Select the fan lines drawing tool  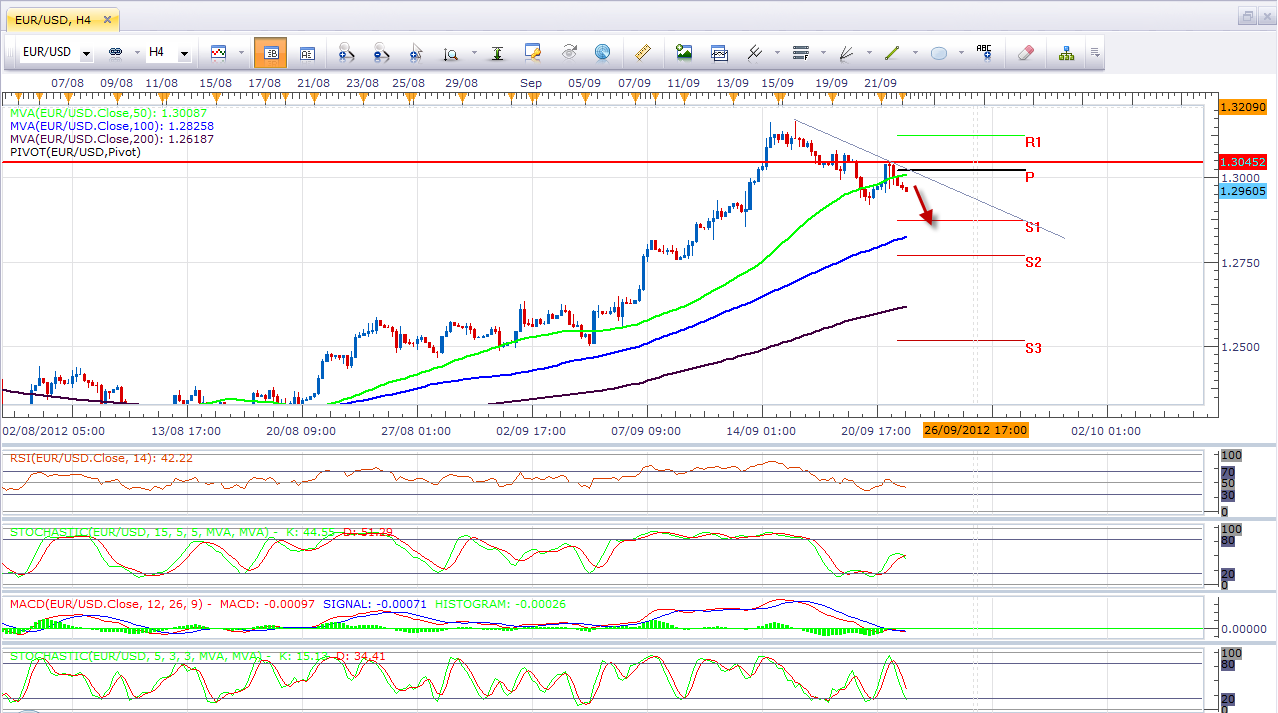[x=846, y=52]
